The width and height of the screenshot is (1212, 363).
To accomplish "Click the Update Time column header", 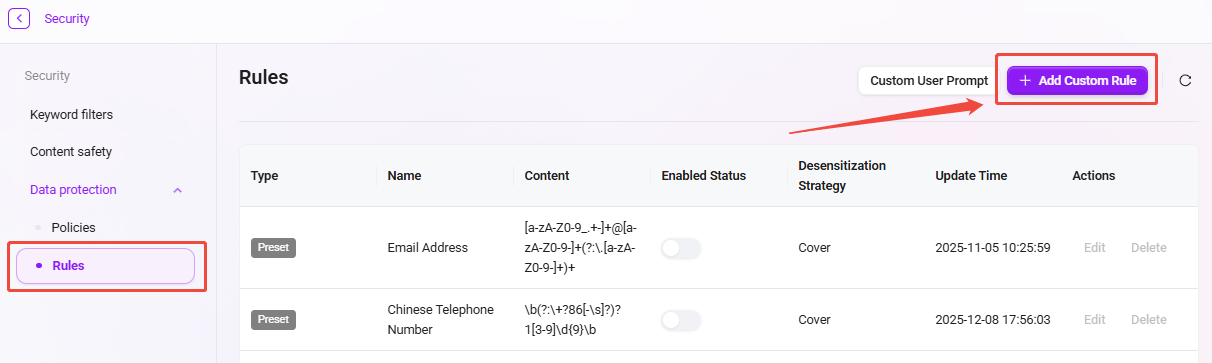I will 971,176.
